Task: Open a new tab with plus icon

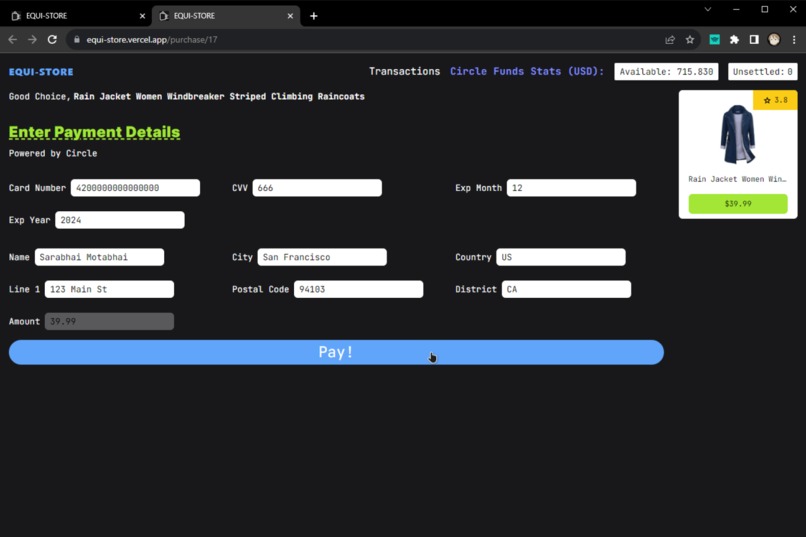Action: pos(314,16)
